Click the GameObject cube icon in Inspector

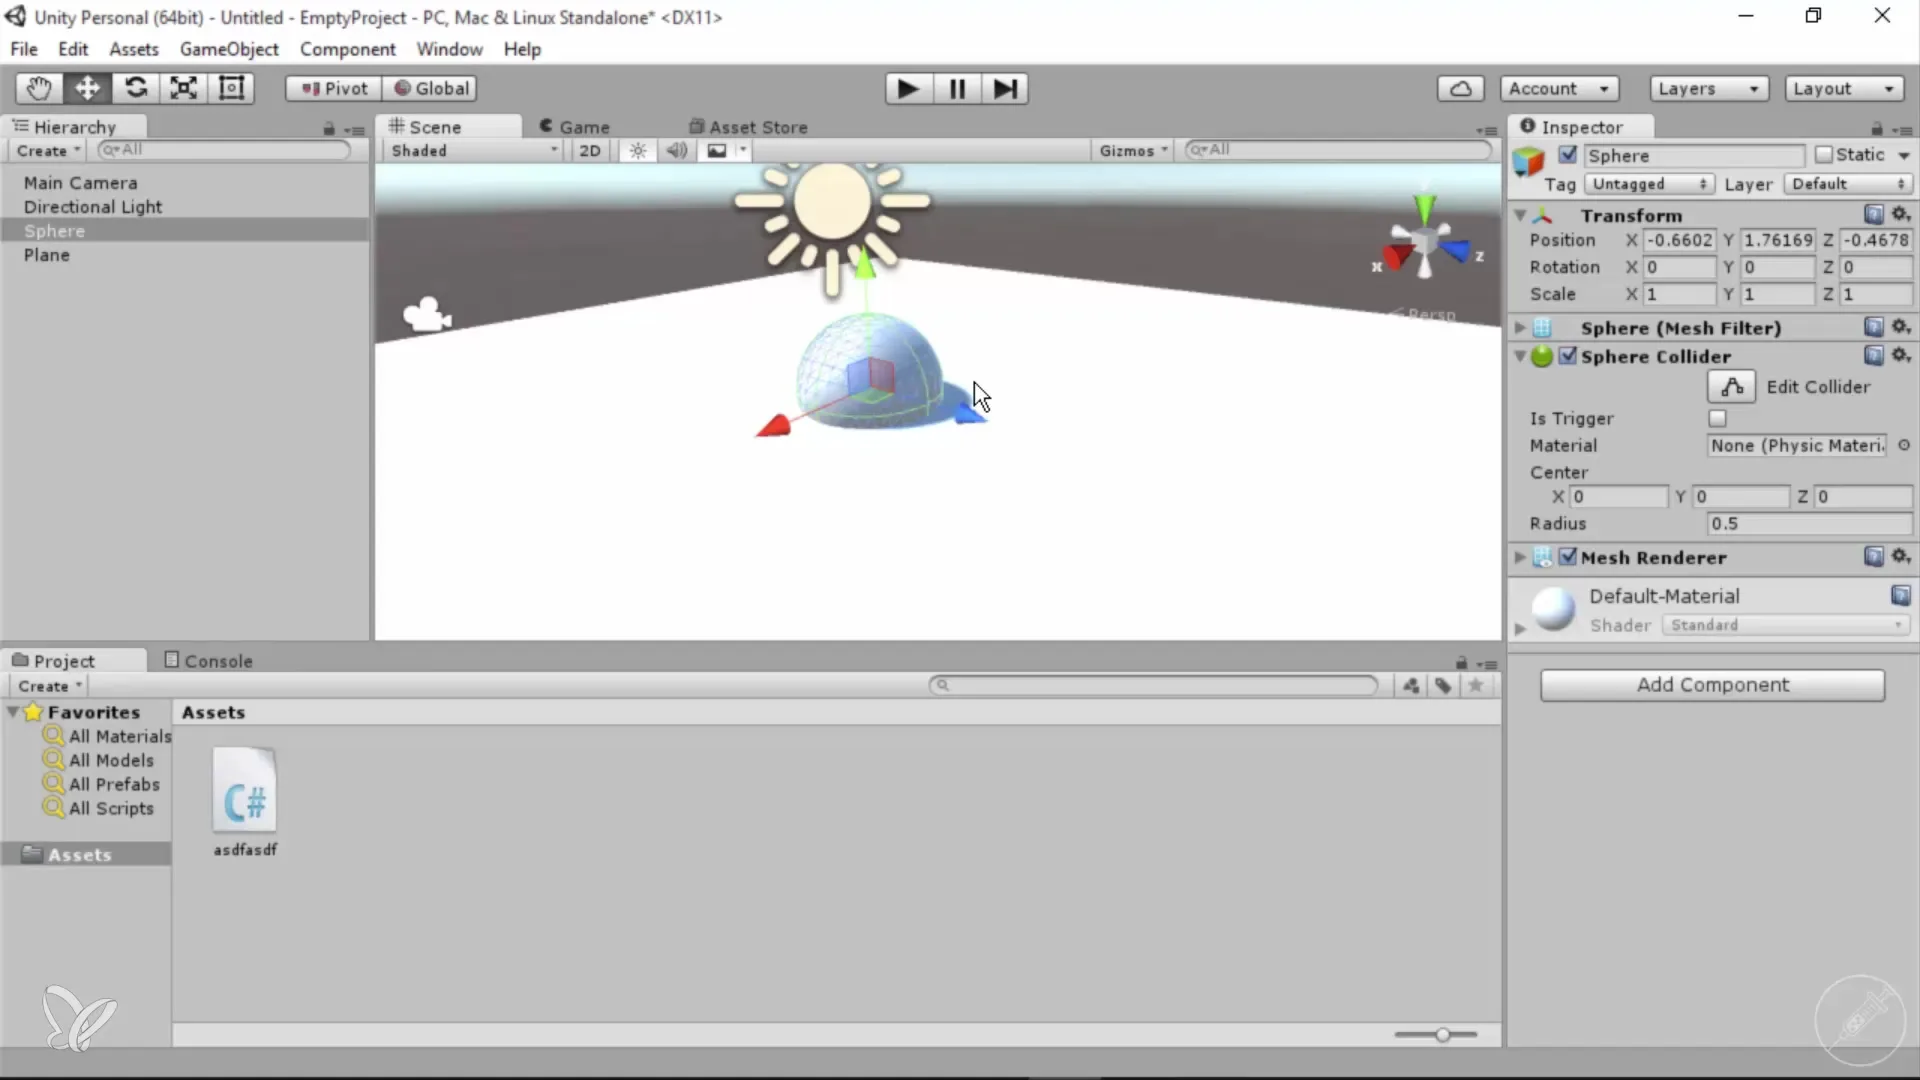(x=1529, y=160)
